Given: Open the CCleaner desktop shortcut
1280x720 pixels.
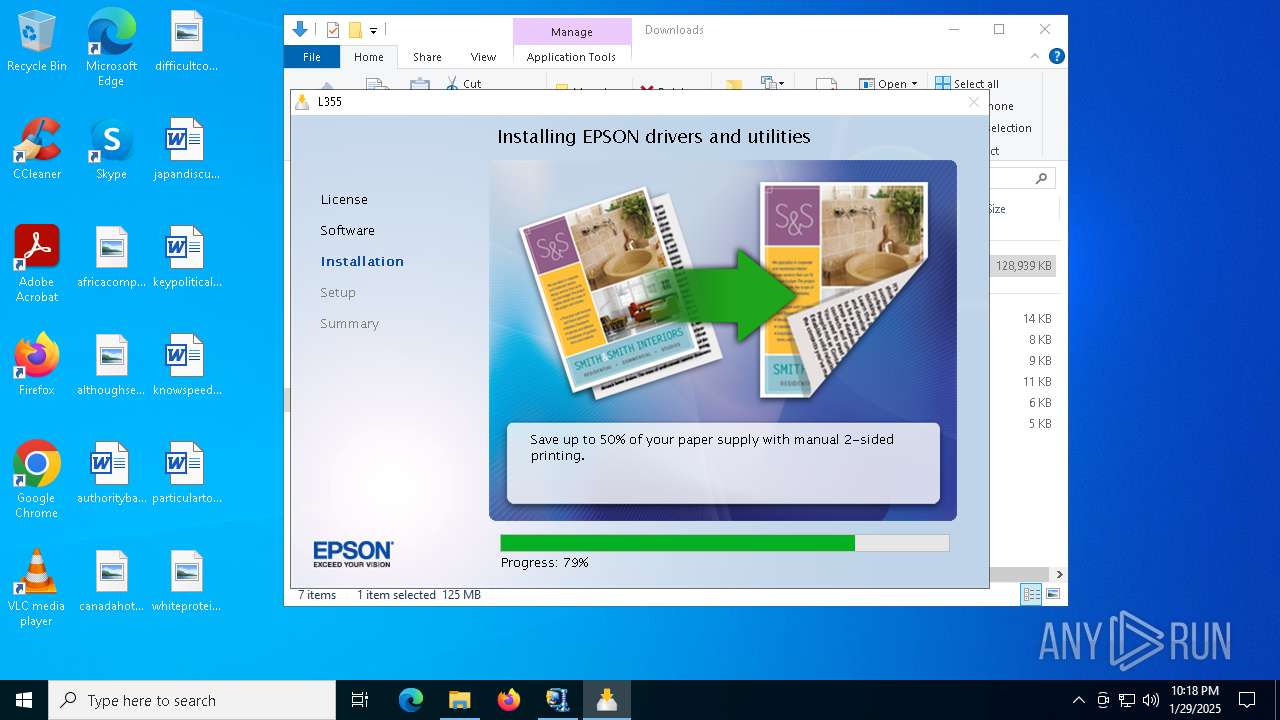Looking at the screenshot, I should point(37,149).
